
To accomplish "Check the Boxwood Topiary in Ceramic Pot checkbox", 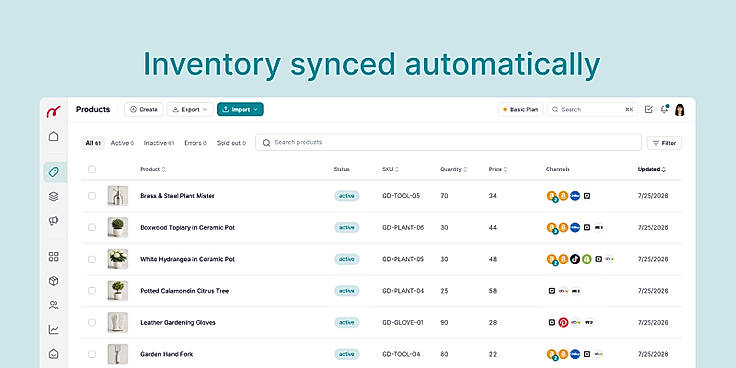I will (x=92, y=228).
